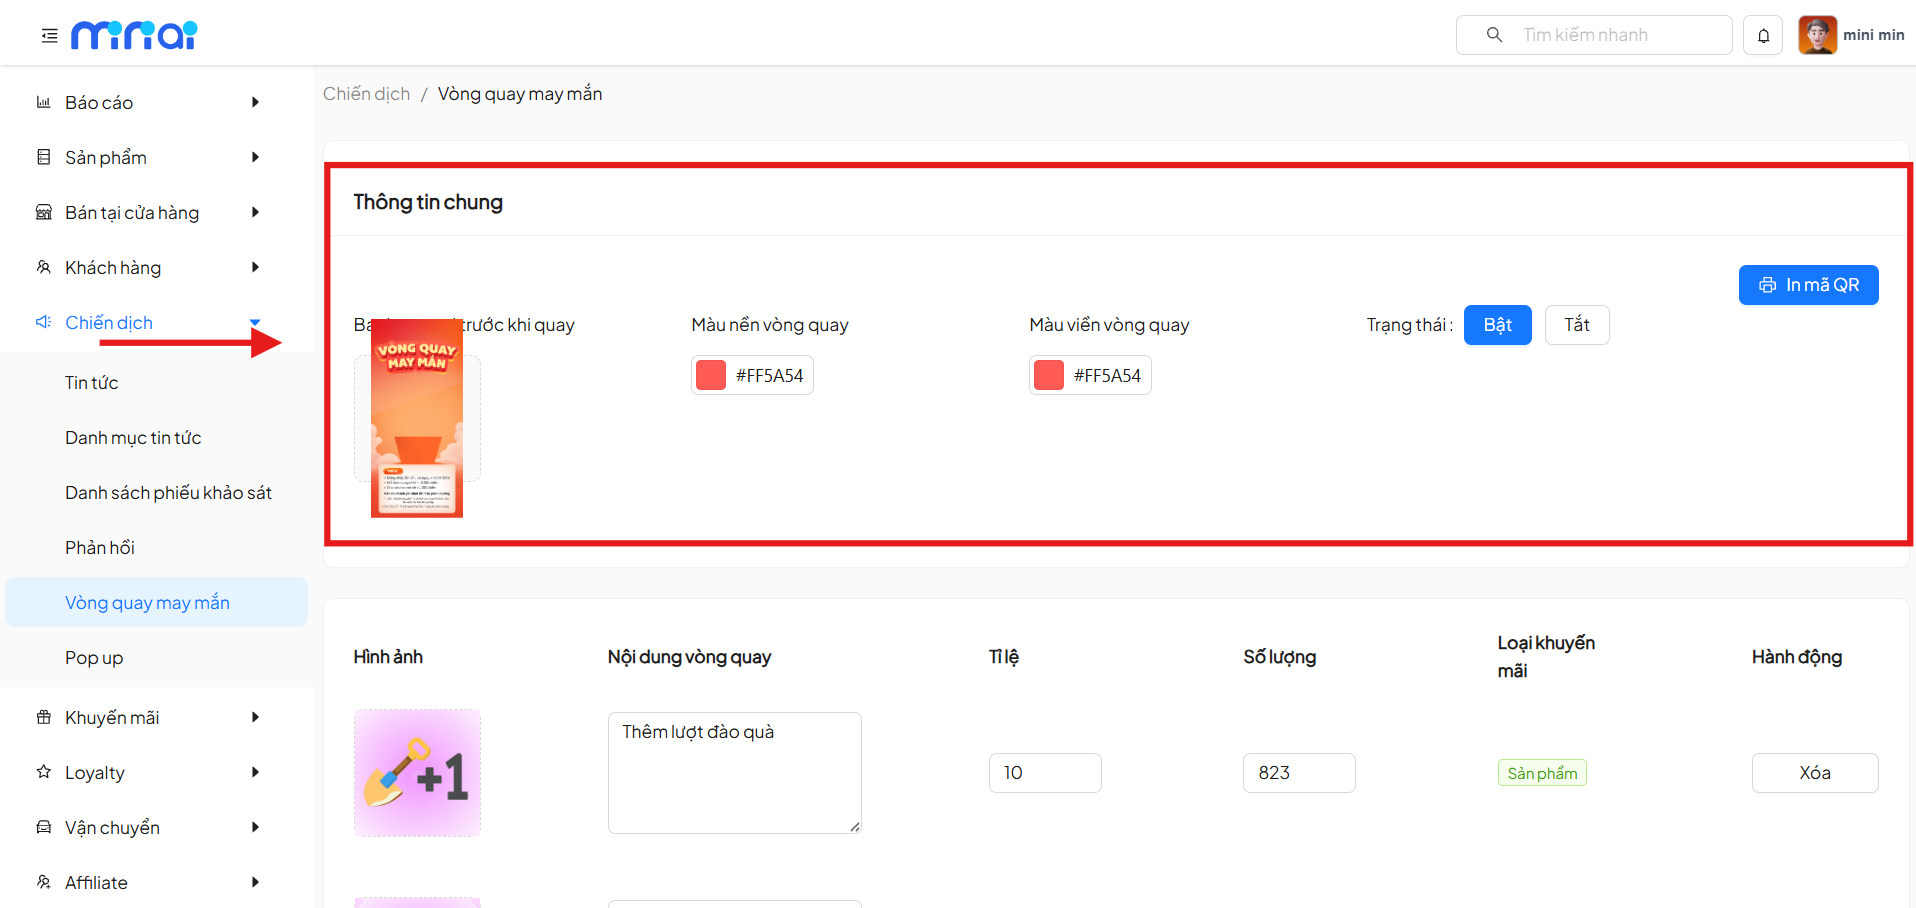The height and width of the screenshot is (908, 1916).
Task: Turn off status with Tắt button
Action: point(1576,325)
